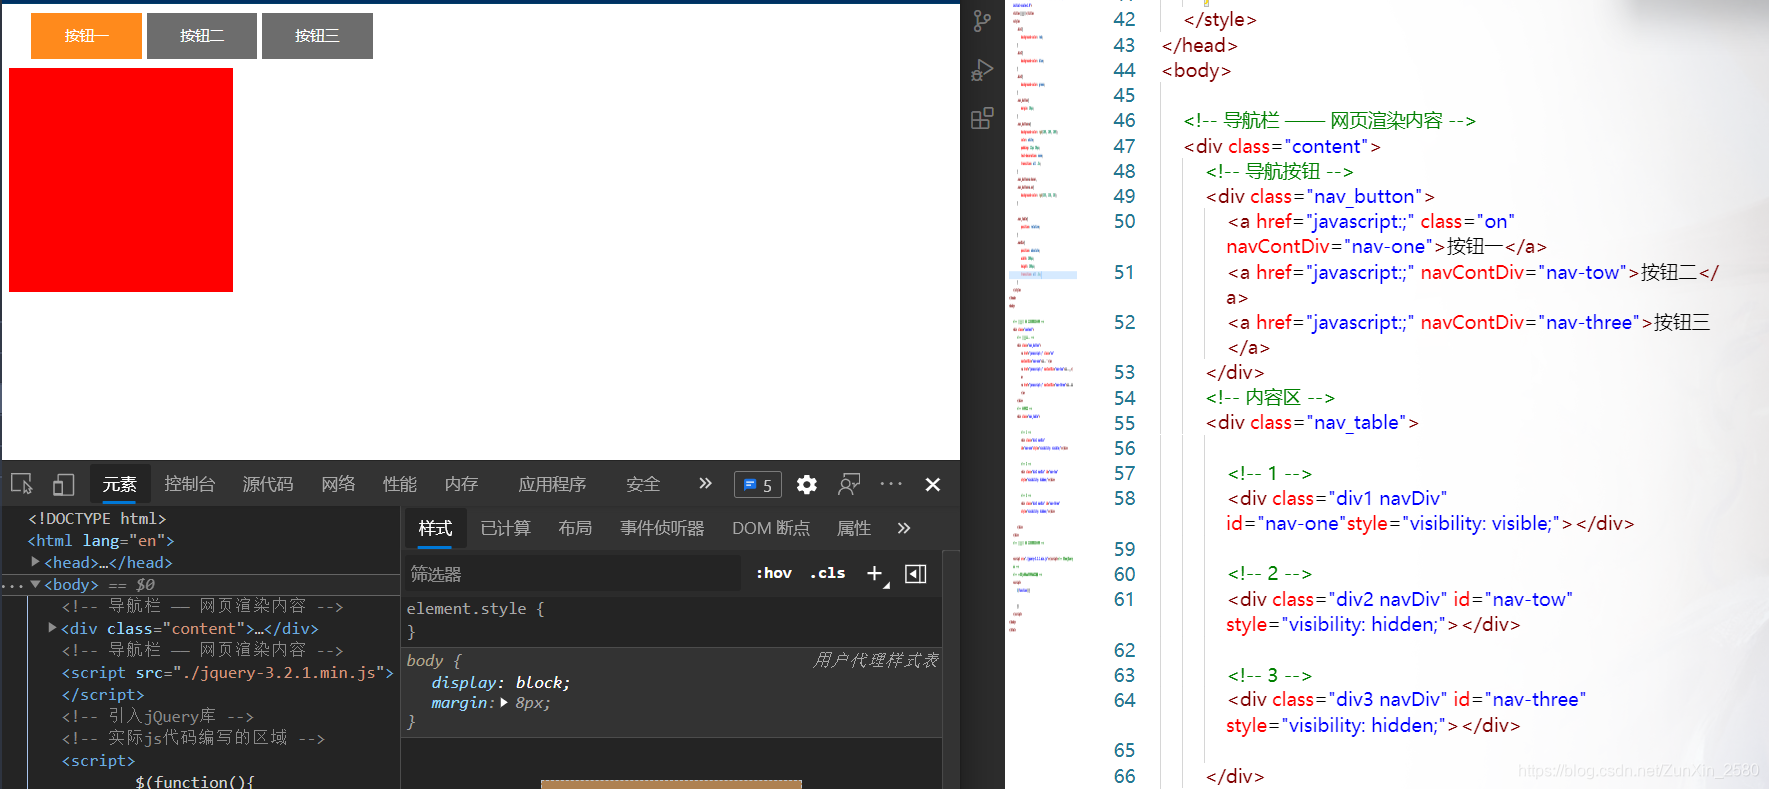The width and height of the screenshot is (1769, 789).
Task: Click line number 46 in VS Code gutter
Action: [x=1124, y=120]
